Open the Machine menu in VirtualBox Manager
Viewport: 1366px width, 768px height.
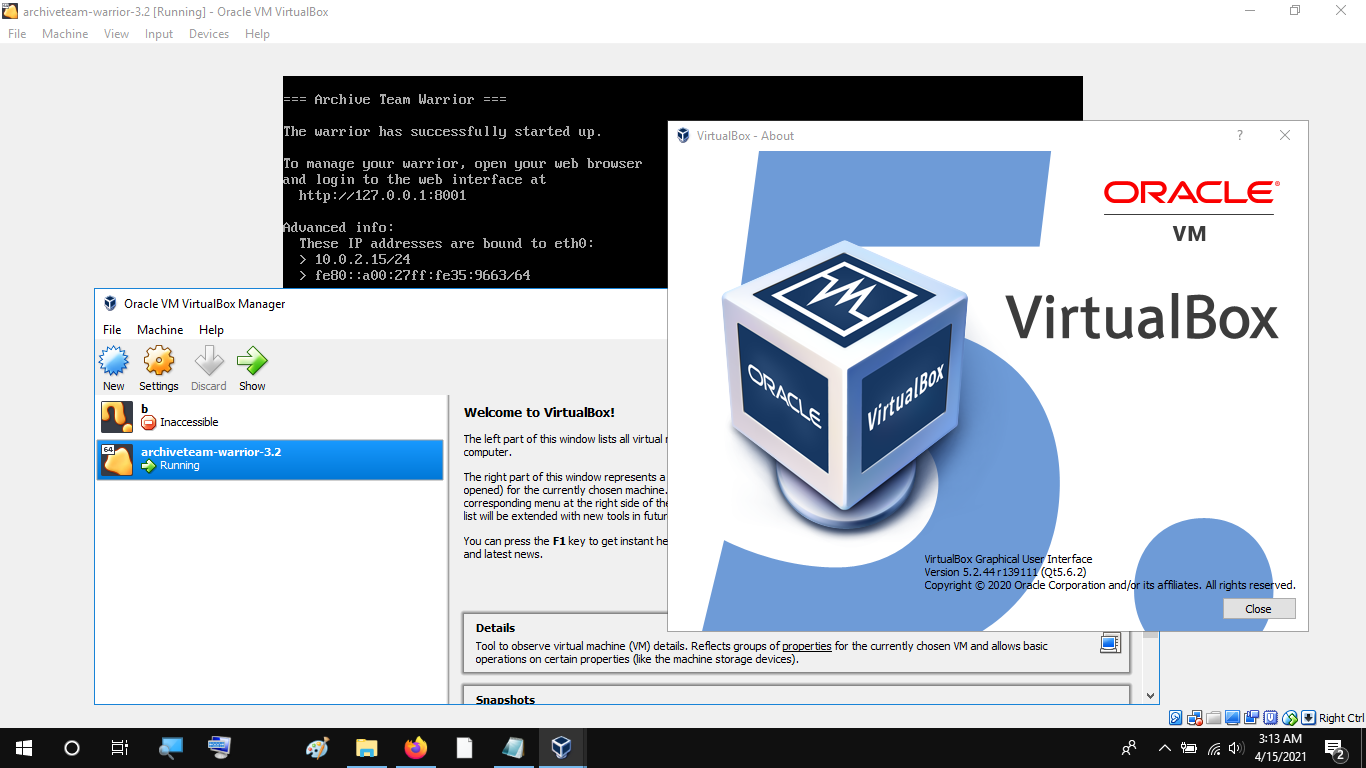coord(160,329)
